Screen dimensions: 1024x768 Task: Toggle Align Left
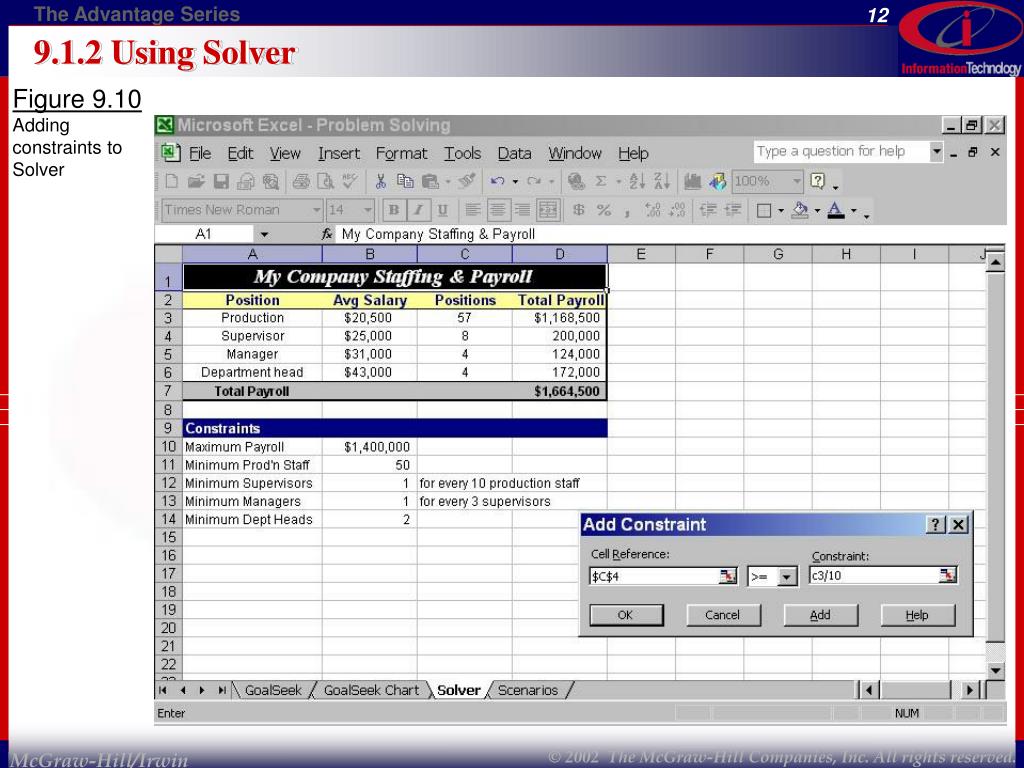[473, 210]
